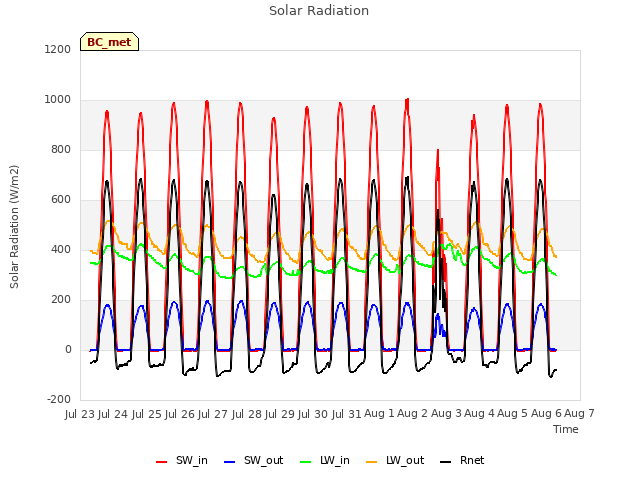
Task: Click the Jul 26 x-axis date label
Action: [180, 414]
